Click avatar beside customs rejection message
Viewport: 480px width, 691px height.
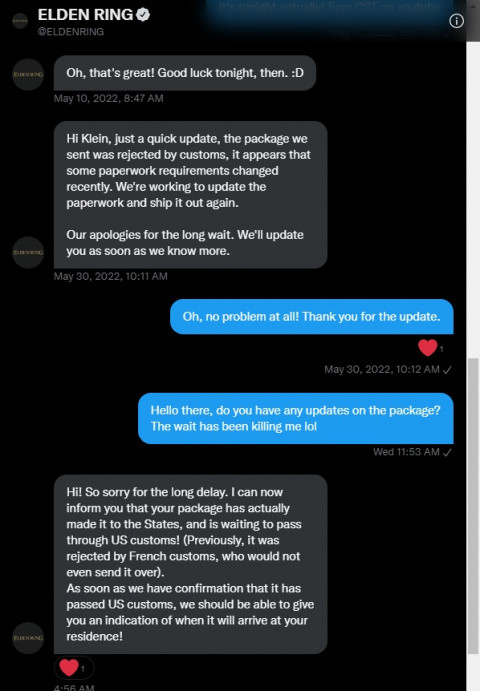pos(28,253)
